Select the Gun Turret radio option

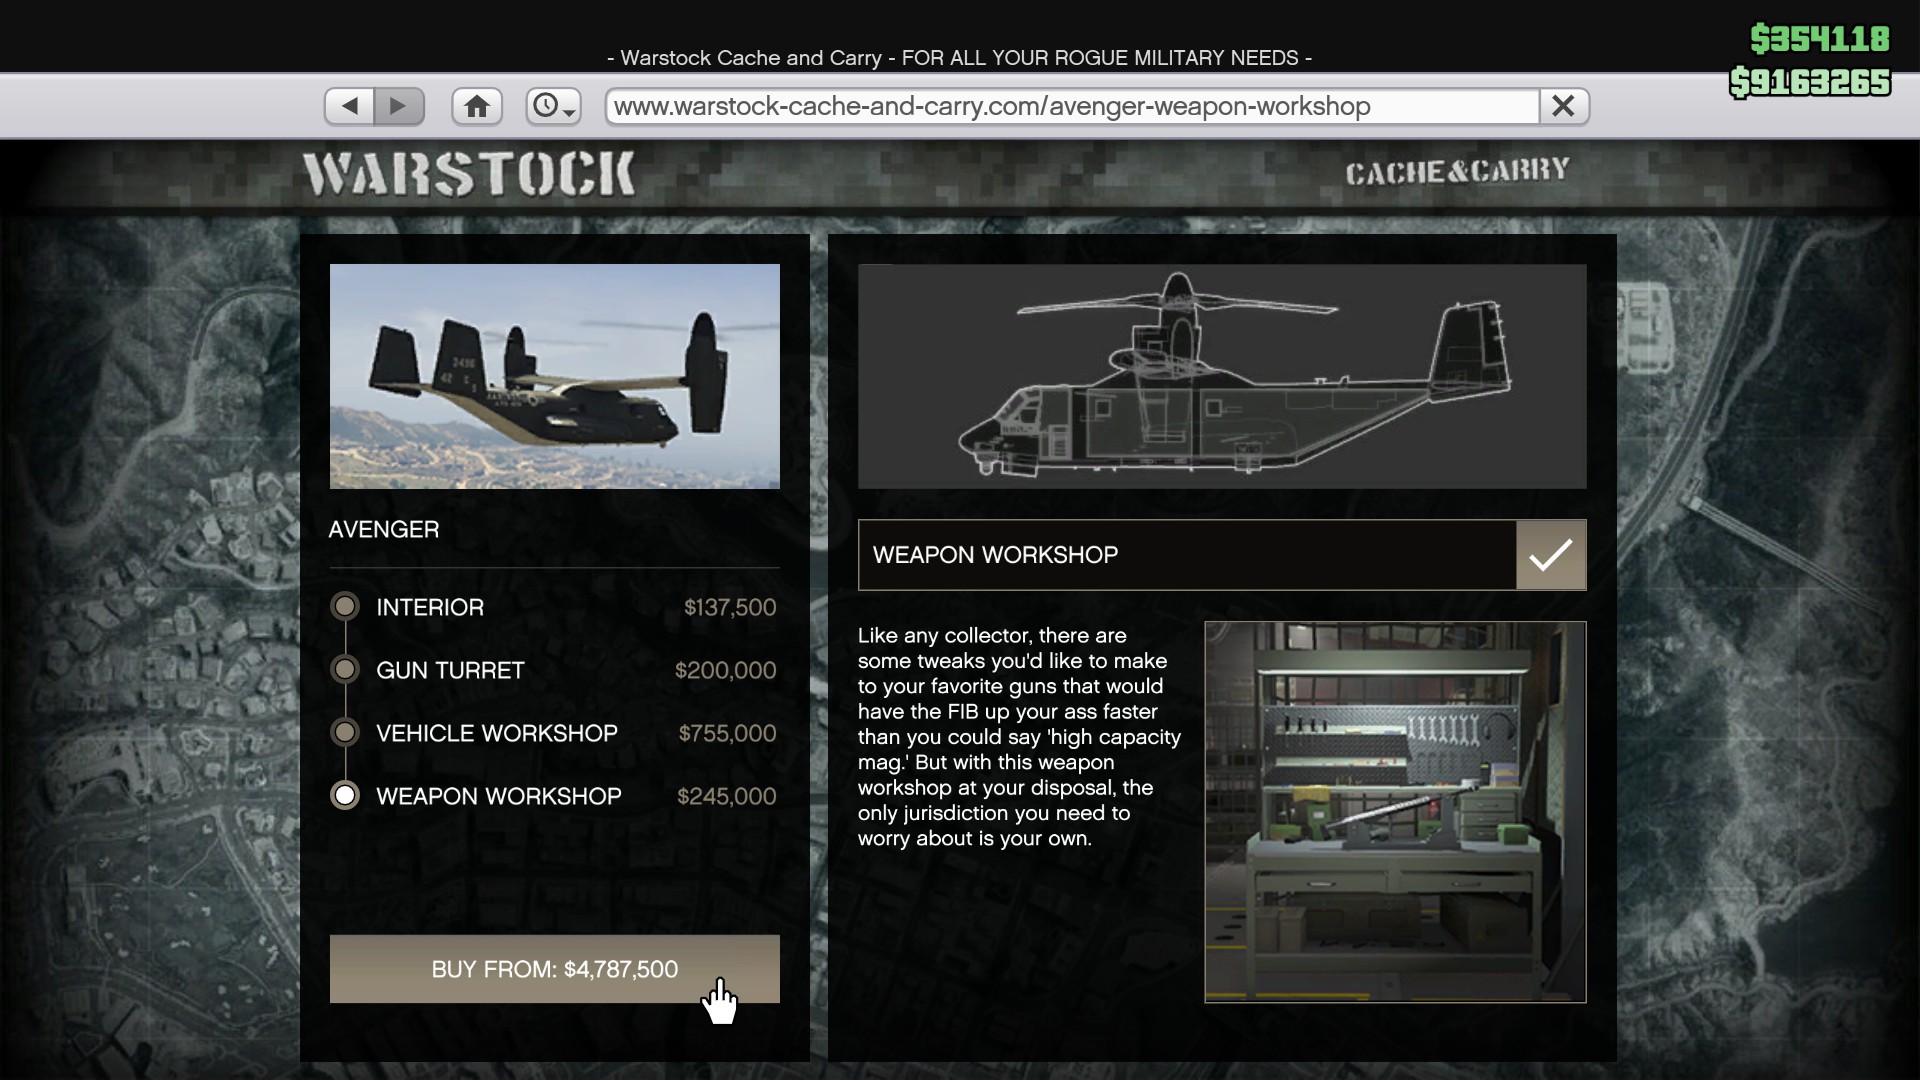[x=345, y=670]
